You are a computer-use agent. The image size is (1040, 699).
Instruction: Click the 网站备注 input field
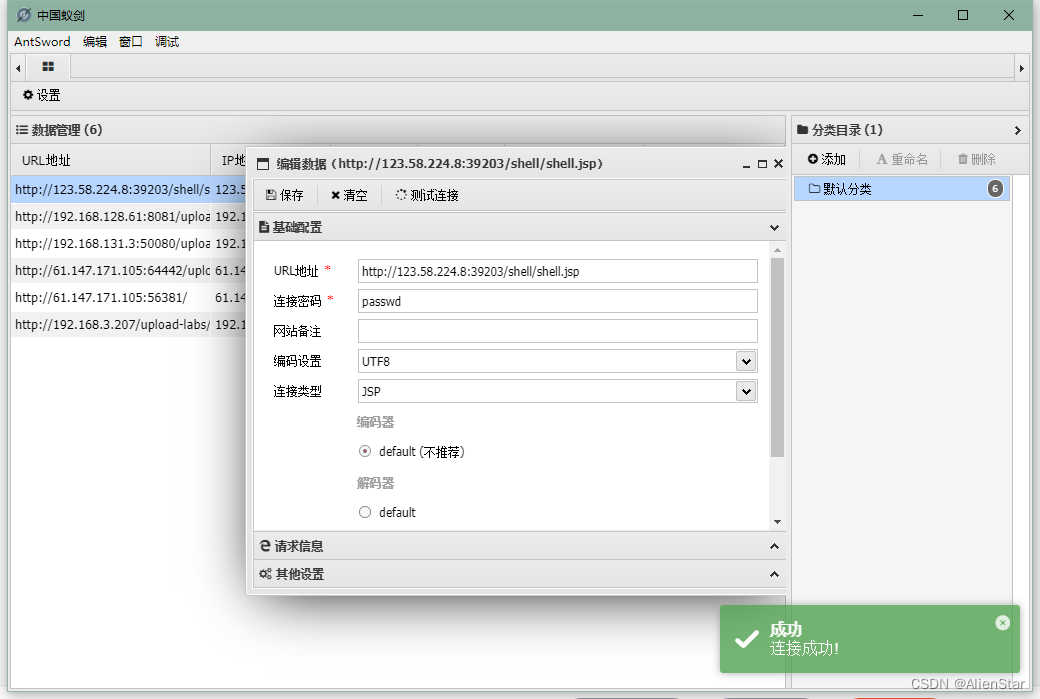[558, 331]
